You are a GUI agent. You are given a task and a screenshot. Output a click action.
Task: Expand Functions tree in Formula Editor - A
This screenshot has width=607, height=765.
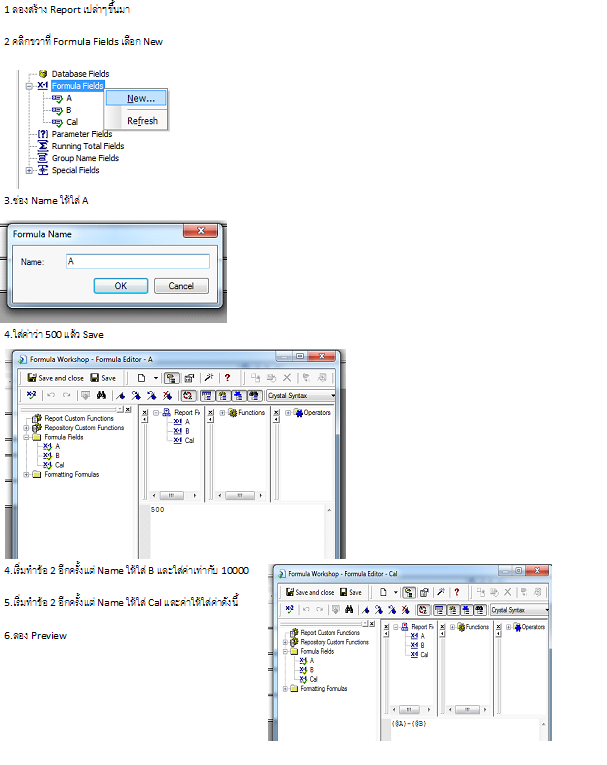coord(223,413)
